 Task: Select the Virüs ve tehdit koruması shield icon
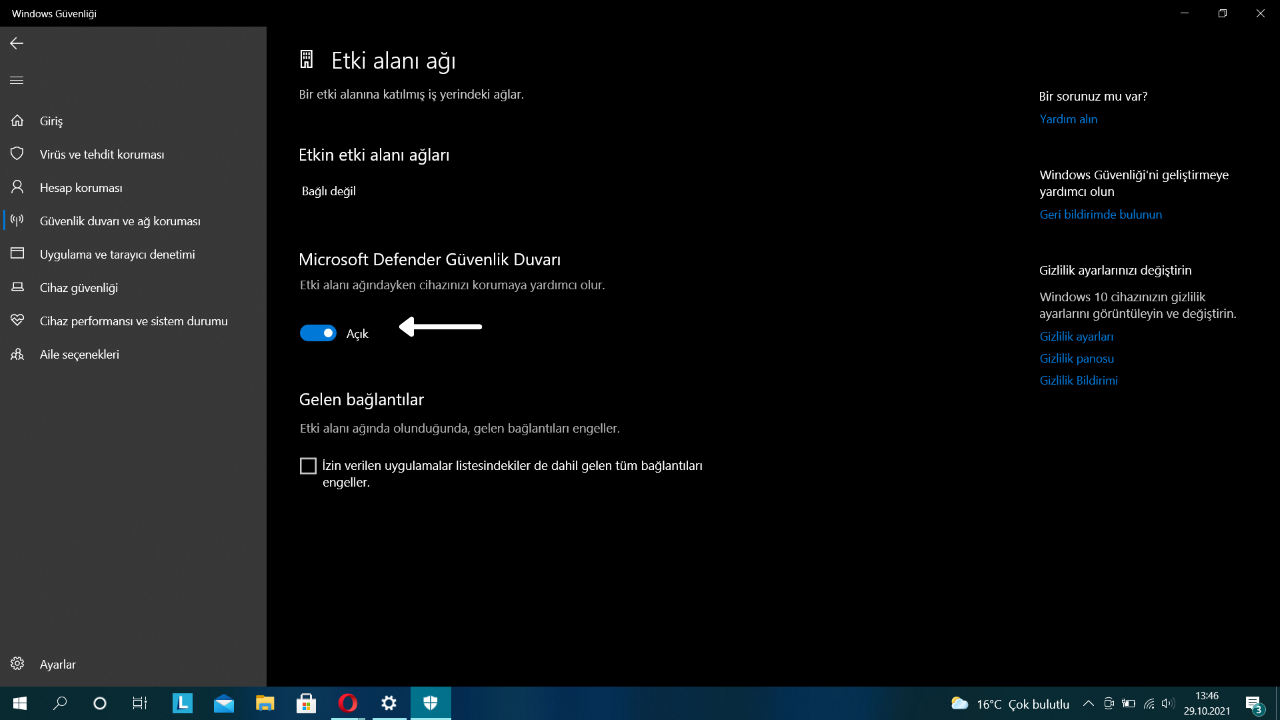point(17,154)
